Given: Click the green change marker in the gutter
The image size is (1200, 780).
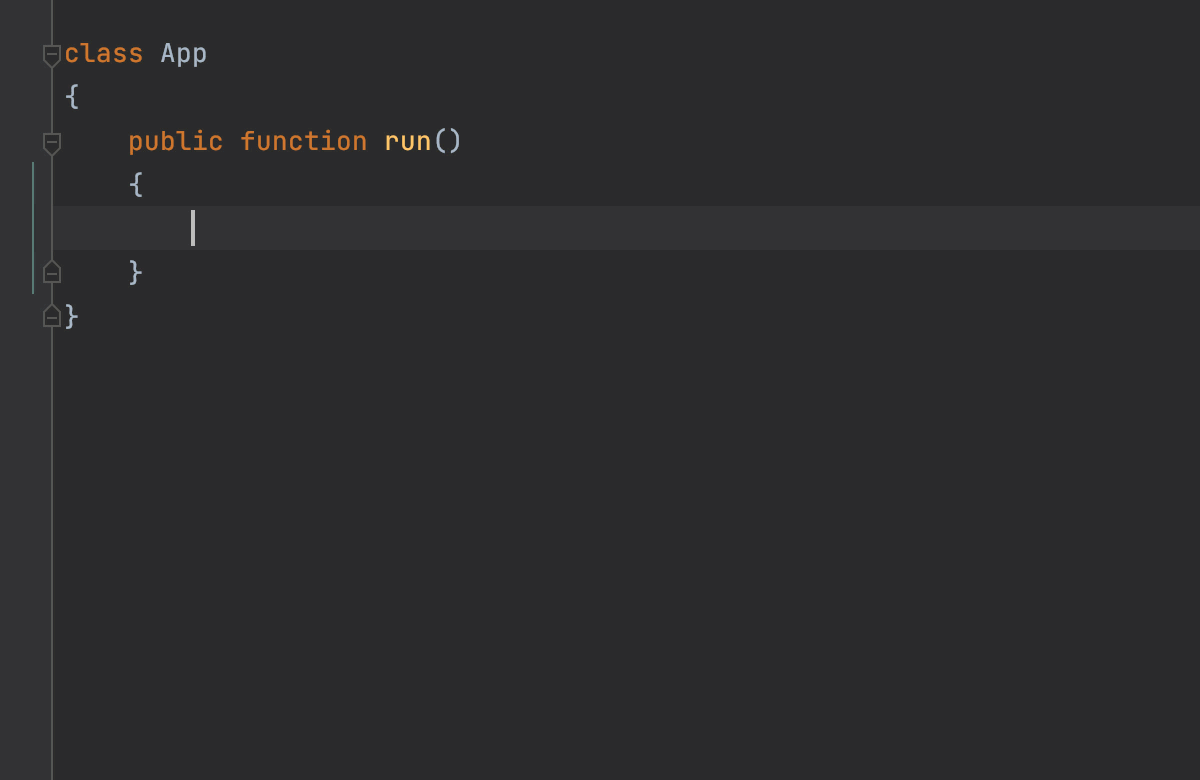Looking at the screenshot, I should [33, 228].
